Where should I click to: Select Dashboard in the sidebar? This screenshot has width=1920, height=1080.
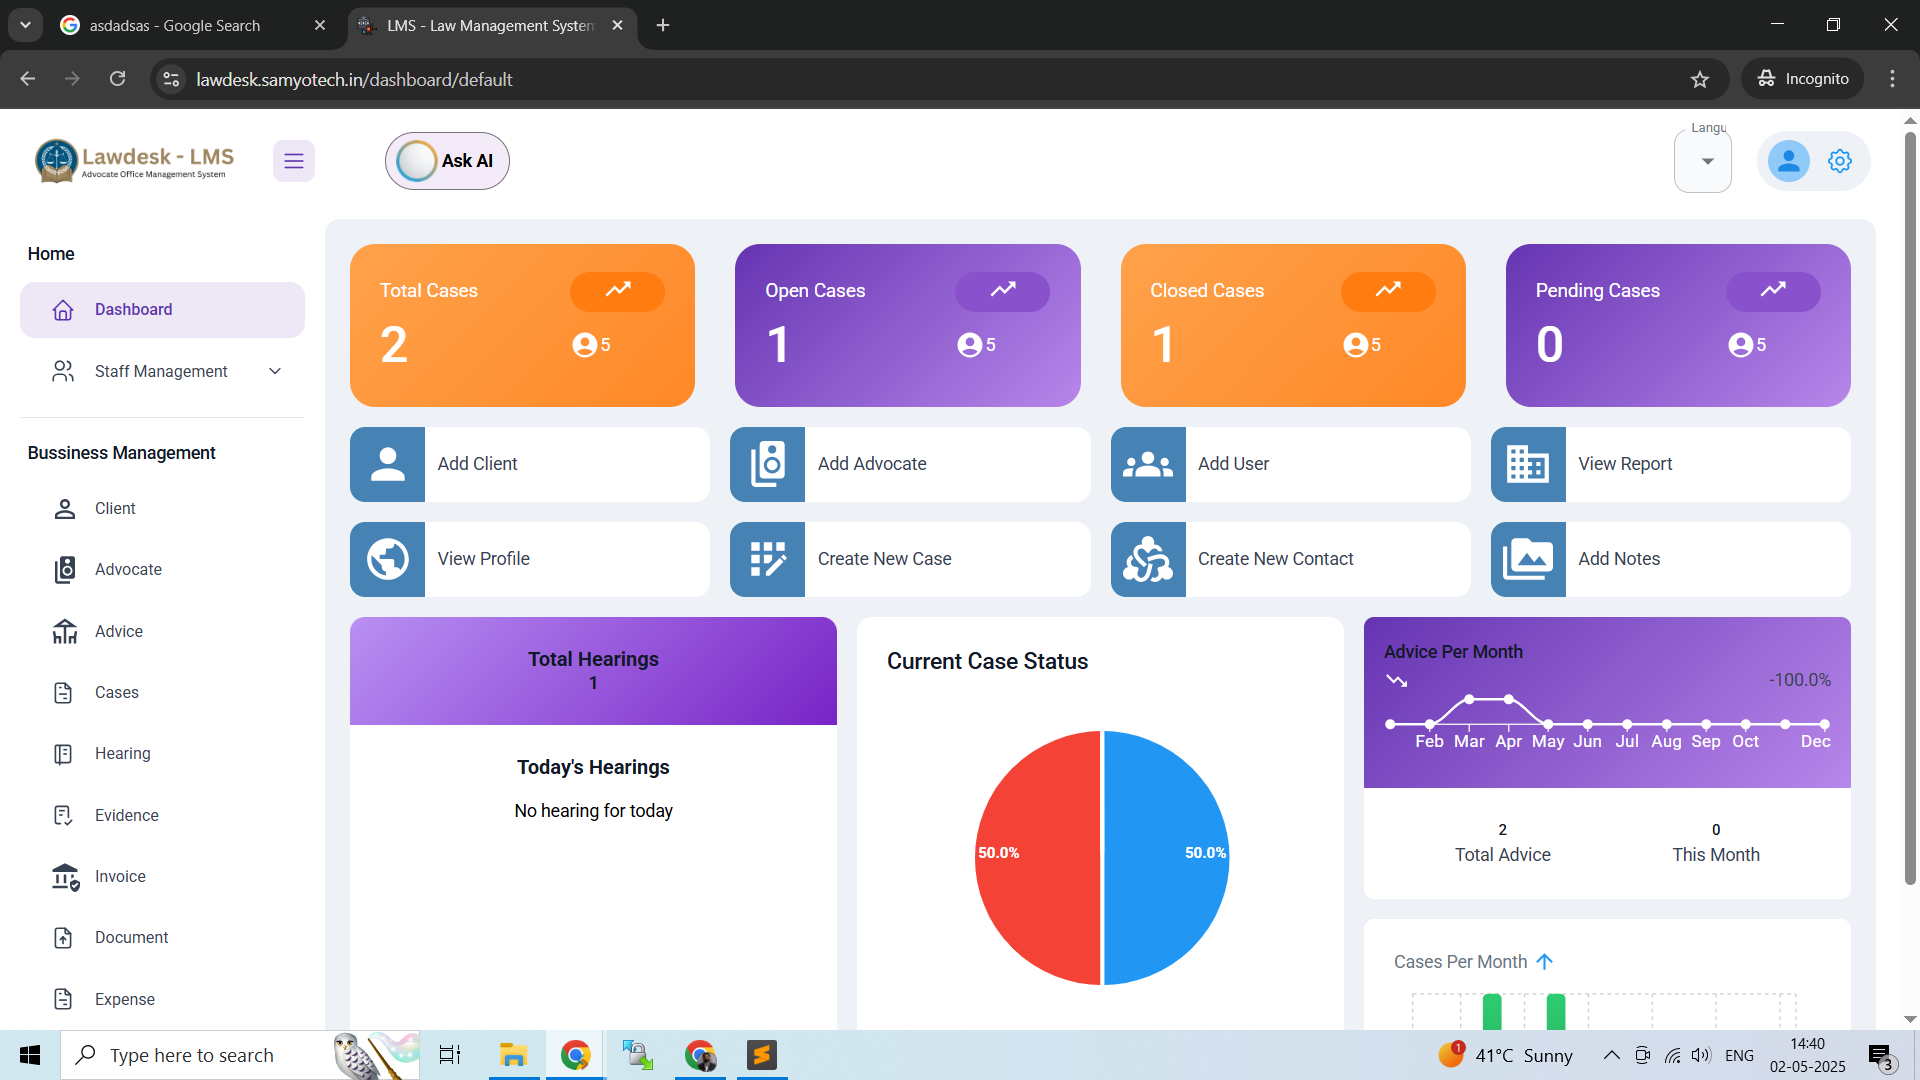(133, 309)
